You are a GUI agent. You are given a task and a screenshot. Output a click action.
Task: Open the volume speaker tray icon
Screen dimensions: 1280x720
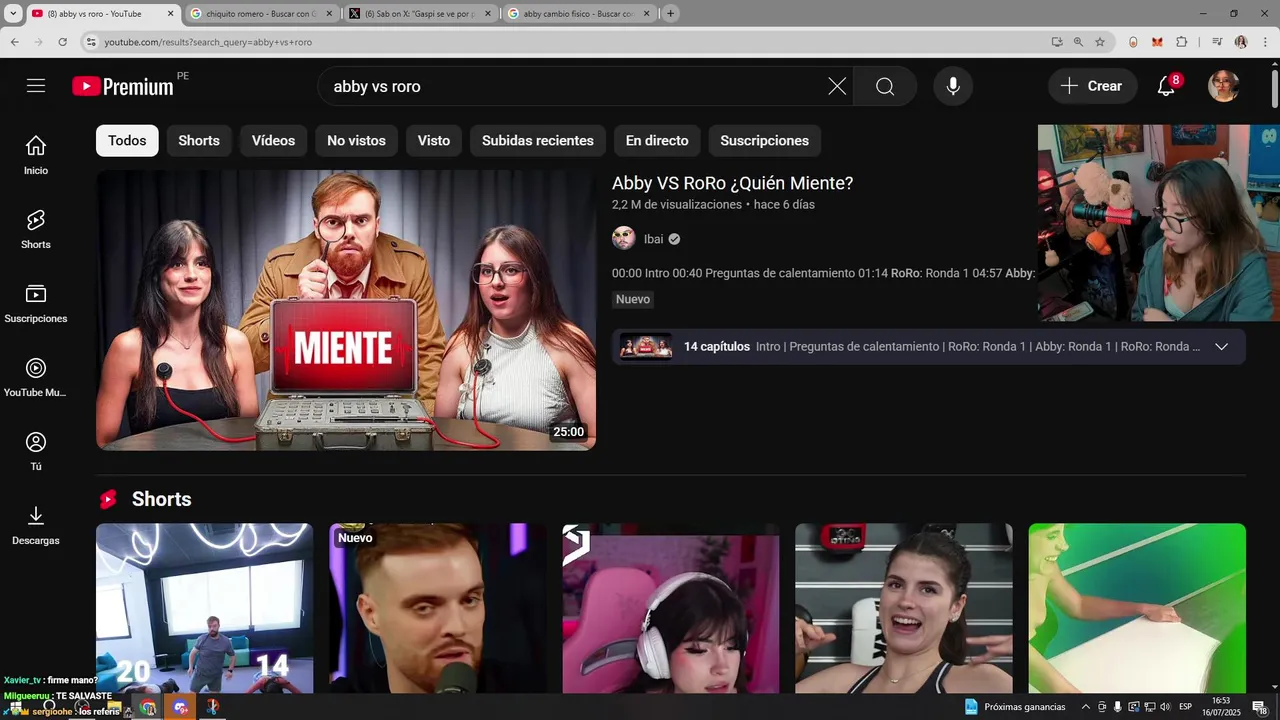click(1165, 707)
